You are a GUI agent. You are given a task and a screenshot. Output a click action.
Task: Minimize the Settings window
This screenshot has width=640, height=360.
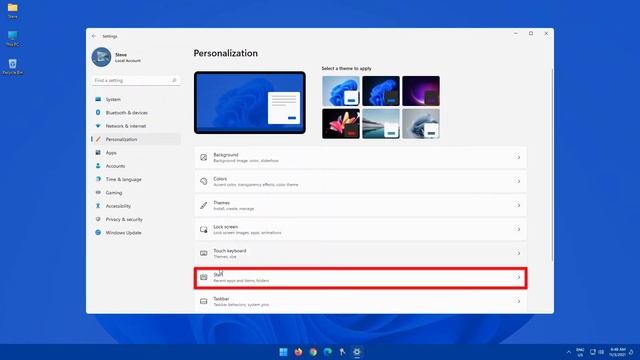(x=516, y=33)
